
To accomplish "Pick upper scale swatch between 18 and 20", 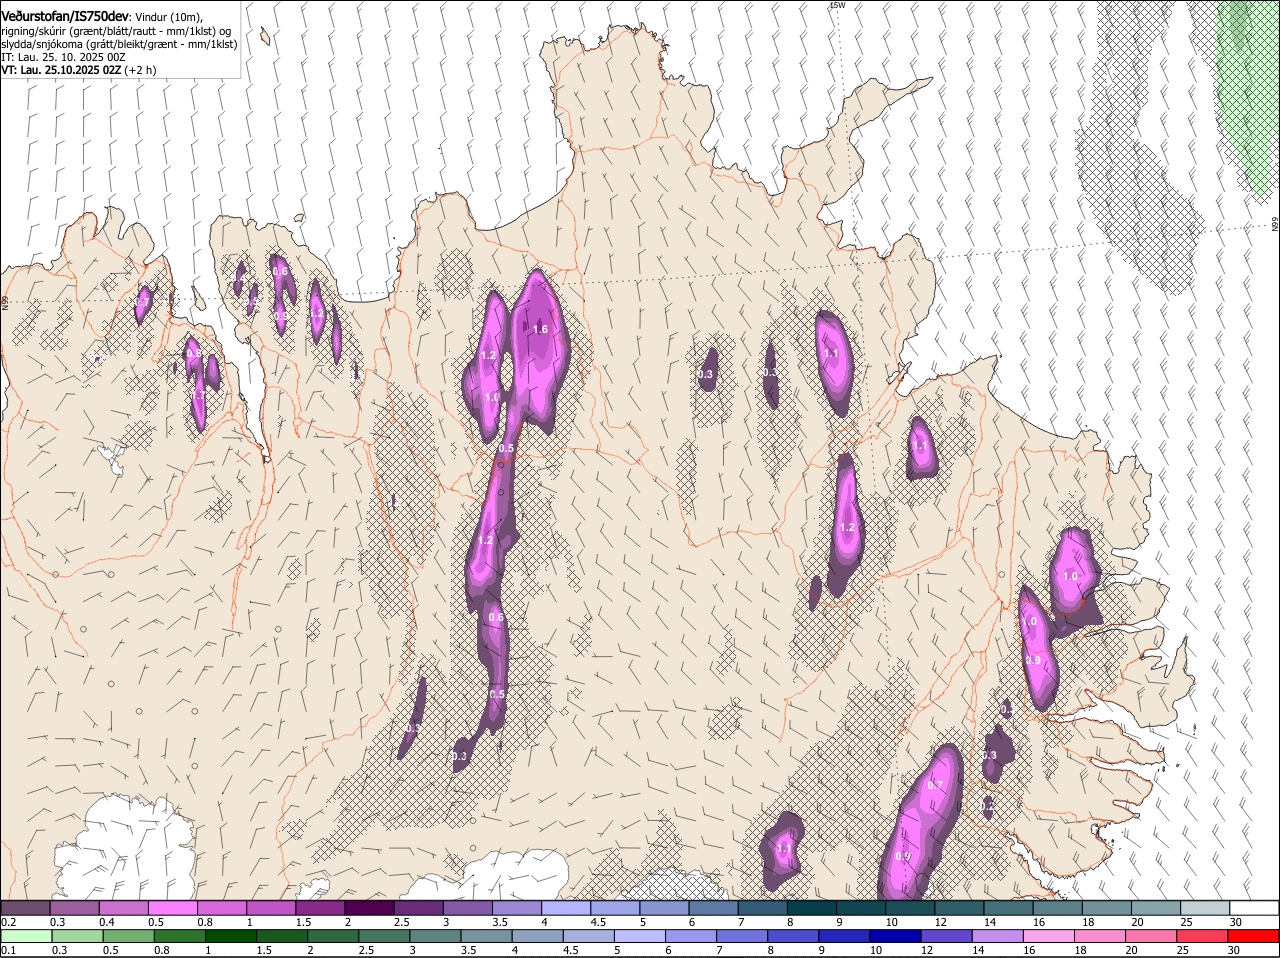I will click(1107, 907).
